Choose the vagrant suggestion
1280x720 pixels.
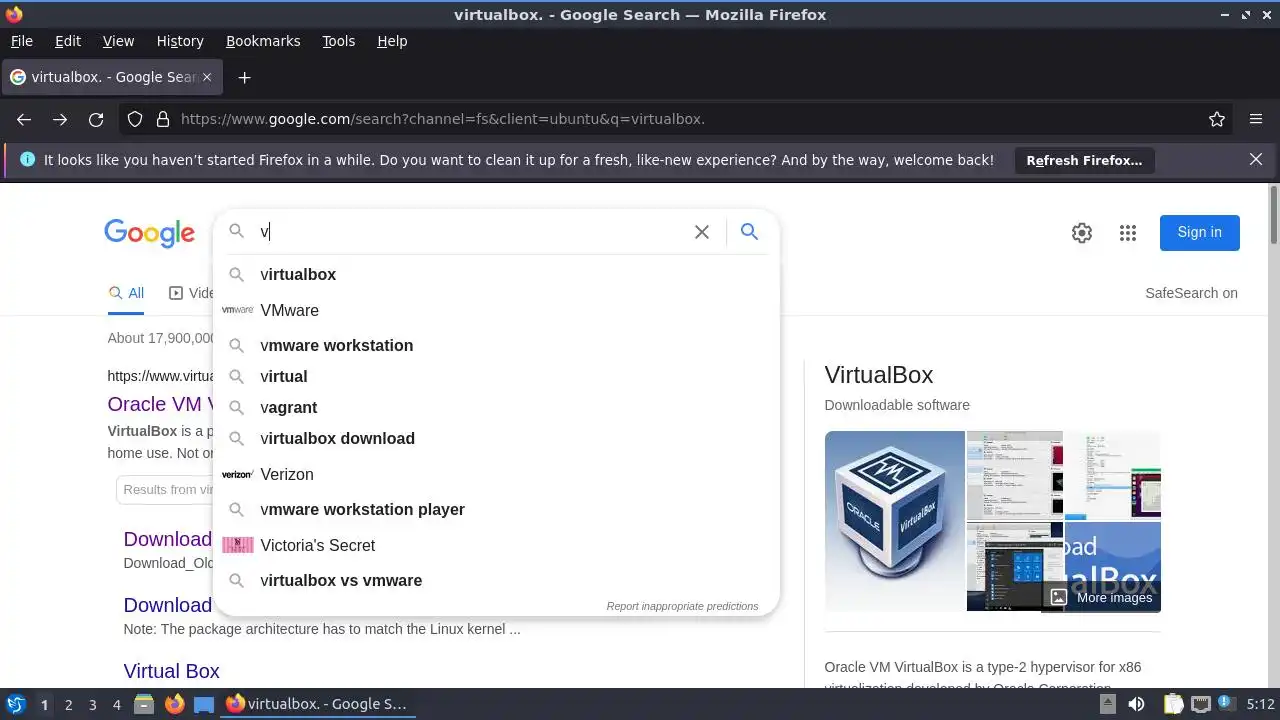tap(496, 407)
